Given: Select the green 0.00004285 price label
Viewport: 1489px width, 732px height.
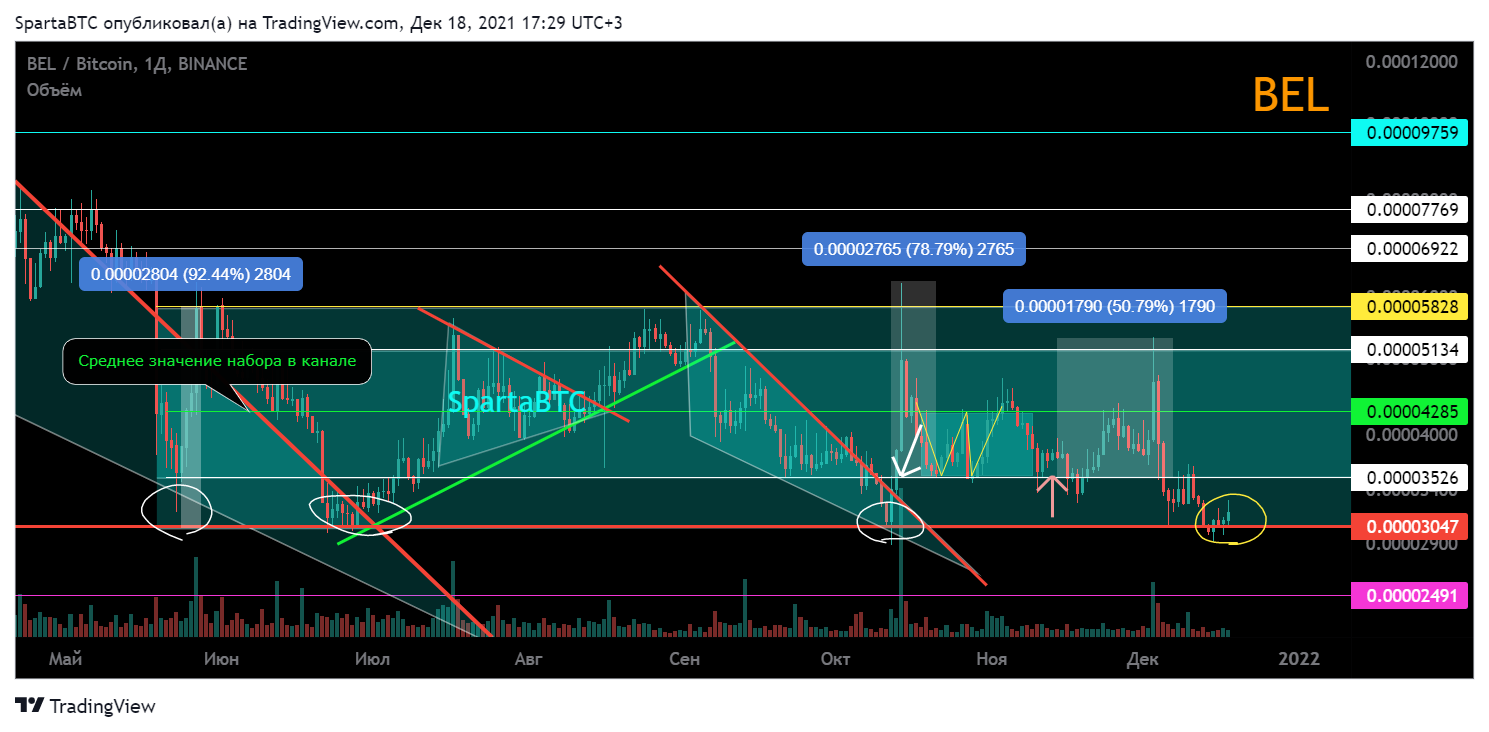Looking at the screenshot, I should [x=1409, y=411].
